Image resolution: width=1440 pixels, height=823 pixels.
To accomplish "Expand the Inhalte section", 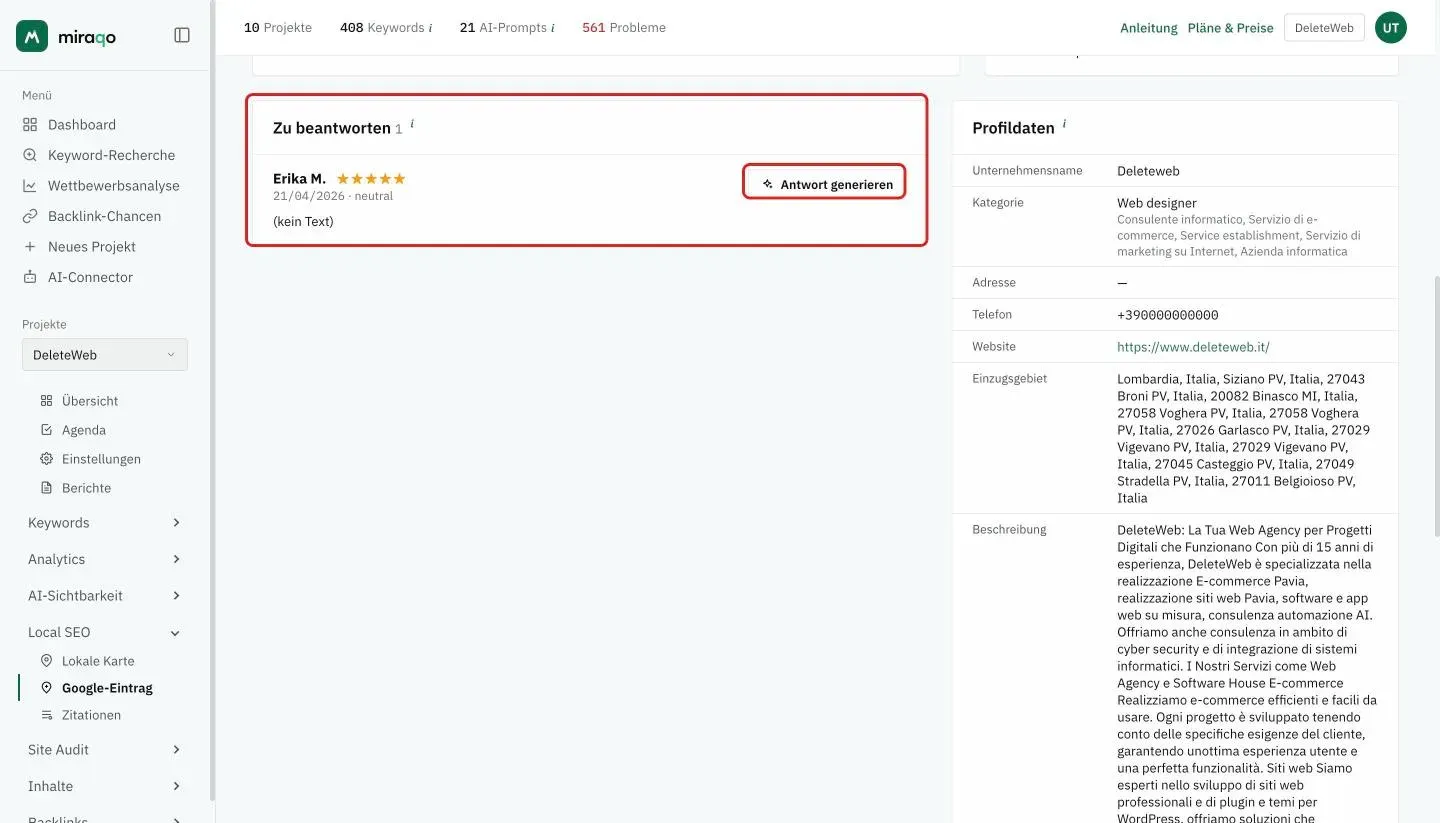I will coord(106,786).
